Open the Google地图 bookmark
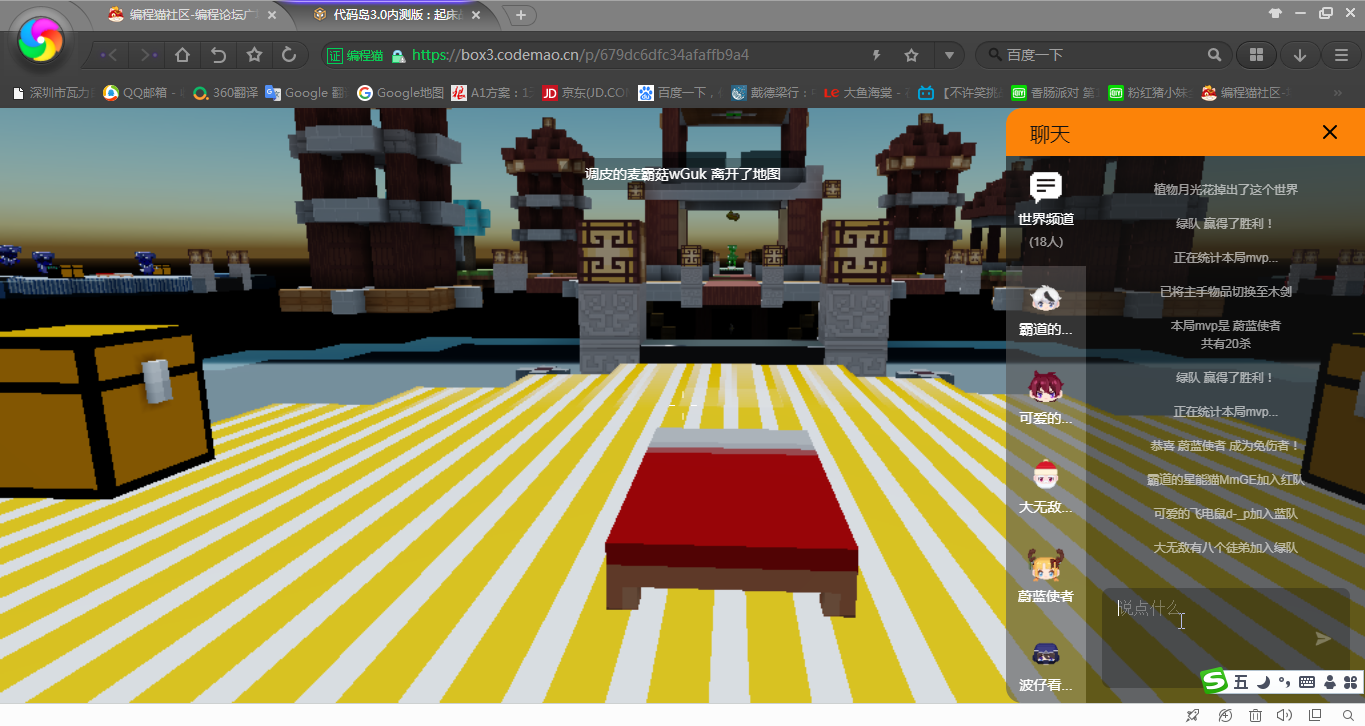 [400, 93]
